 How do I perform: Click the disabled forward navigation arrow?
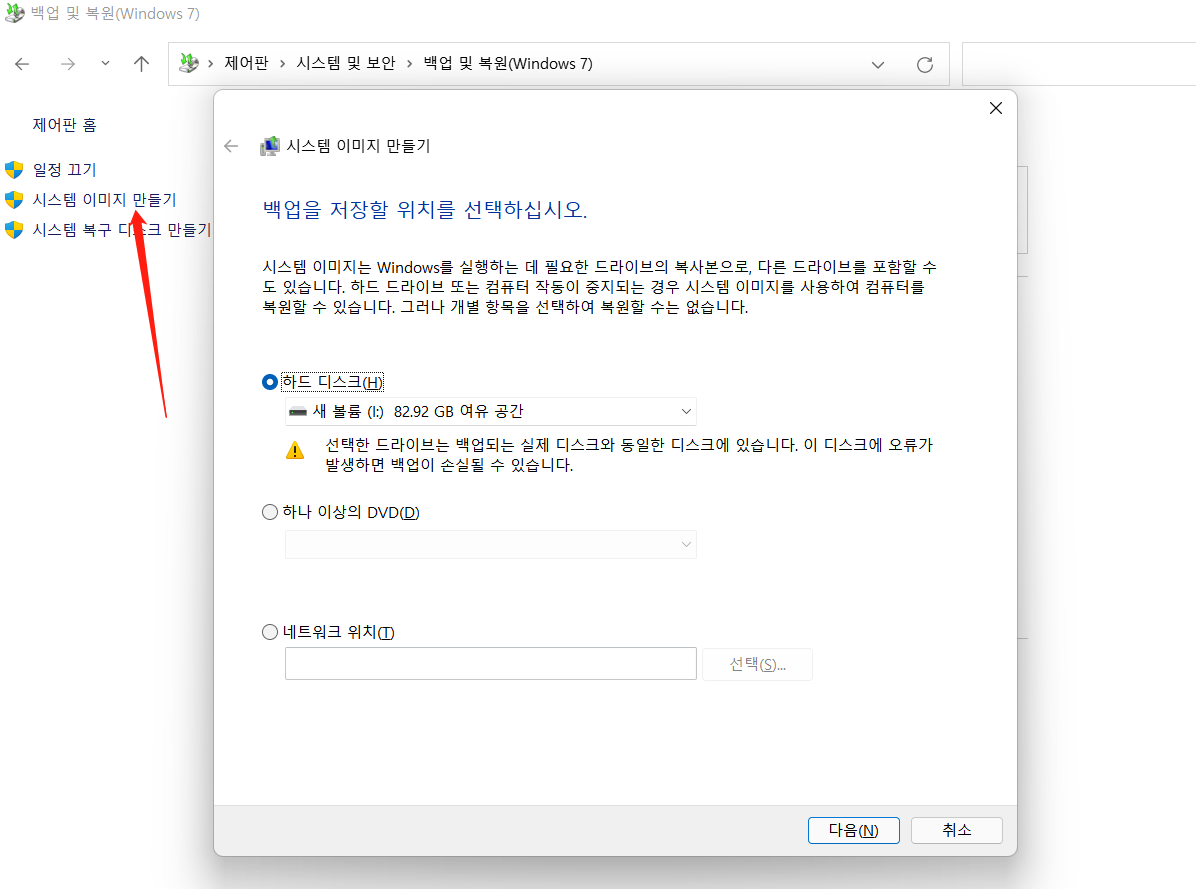pyautogui.click(x=67, y=63)
